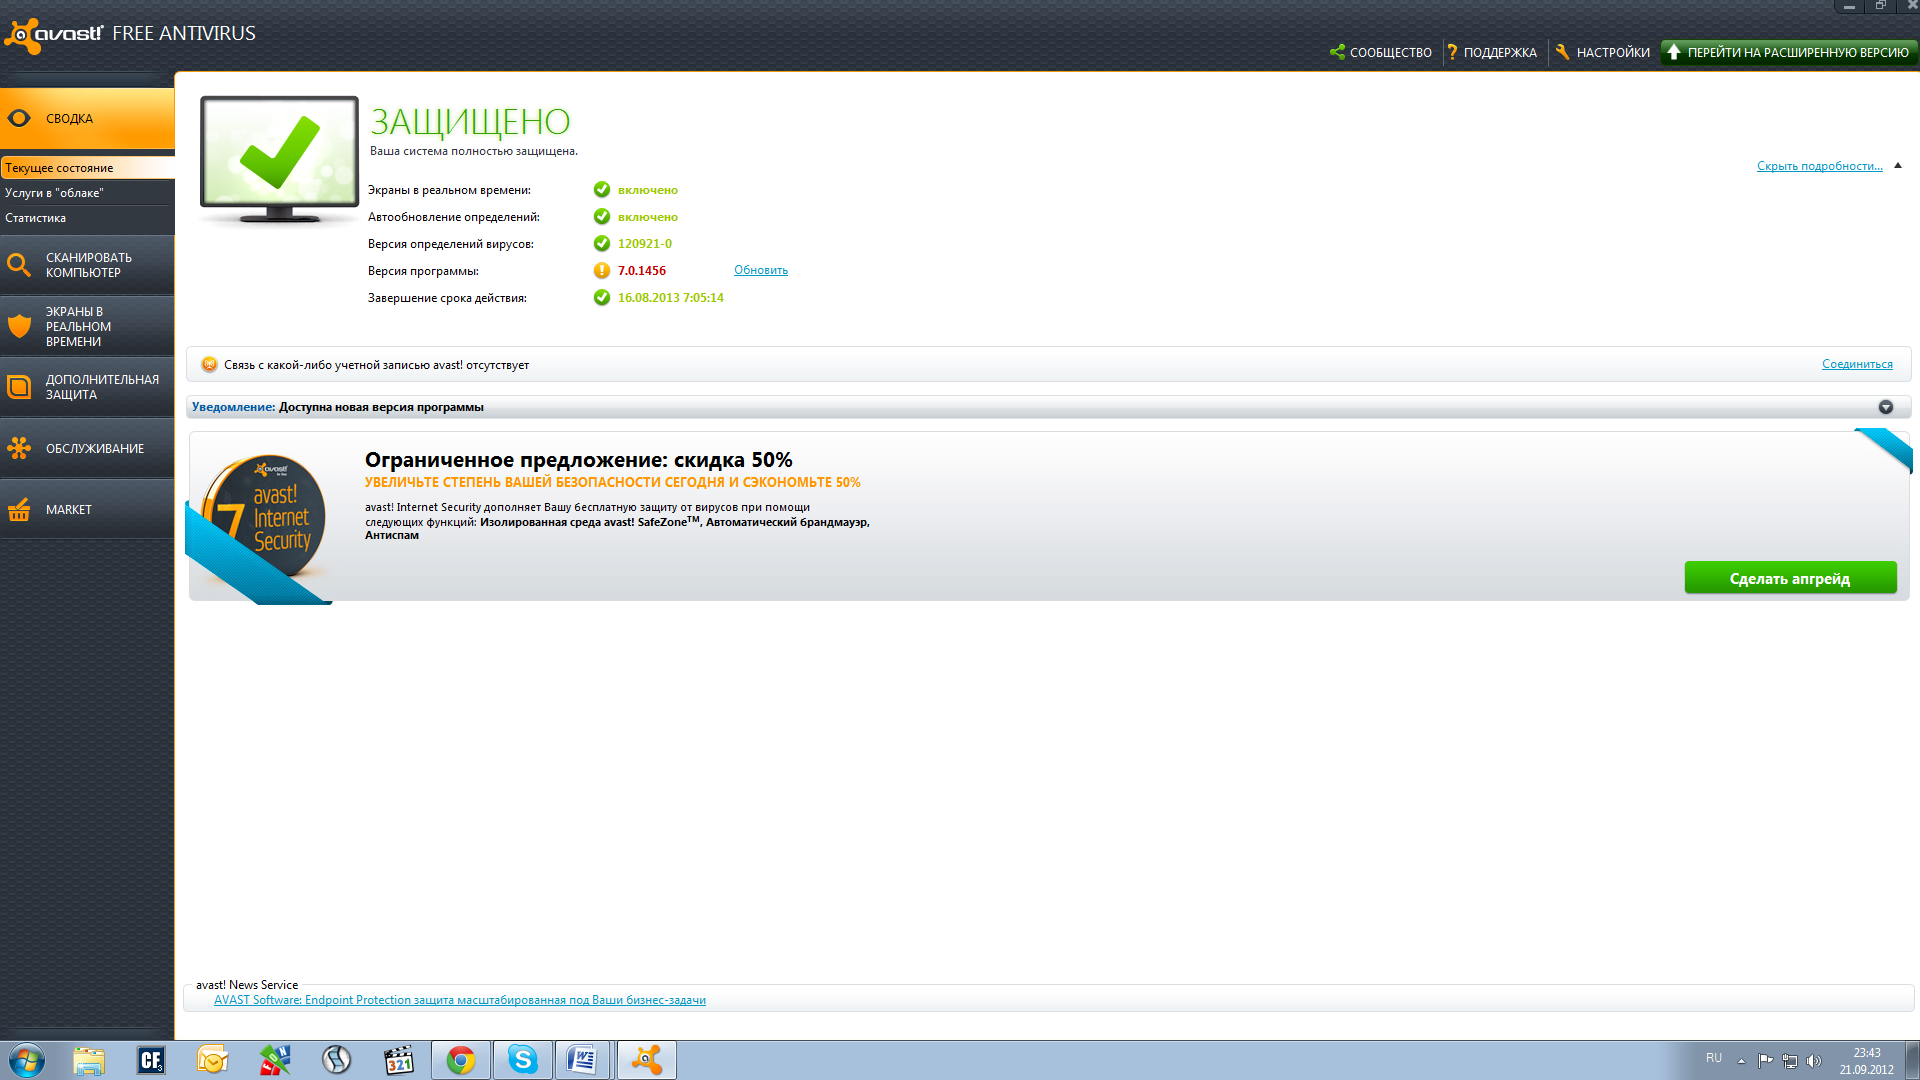This screenshot has width=1920, height=1080.
Task: Click 'Сделать апгрейд' green button
Action: point(1790,578)
